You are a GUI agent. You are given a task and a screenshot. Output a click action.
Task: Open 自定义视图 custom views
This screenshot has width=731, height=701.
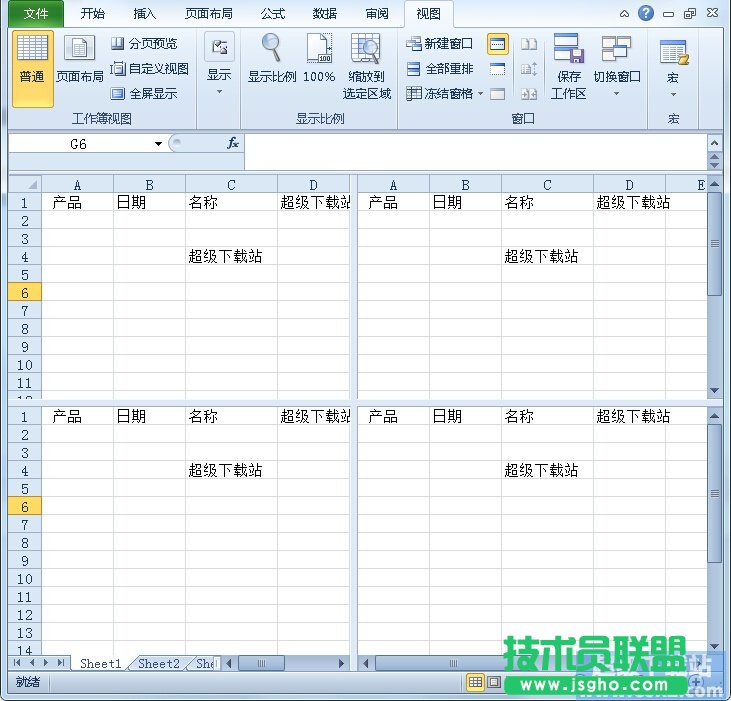149,69
